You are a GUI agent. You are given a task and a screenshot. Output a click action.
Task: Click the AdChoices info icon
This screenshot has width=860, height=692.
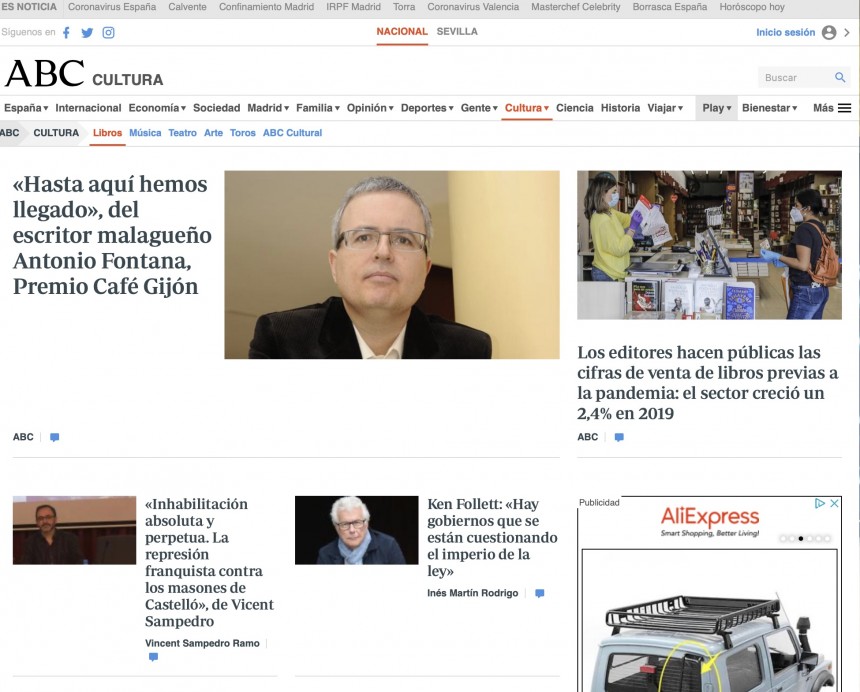point(820,503)
